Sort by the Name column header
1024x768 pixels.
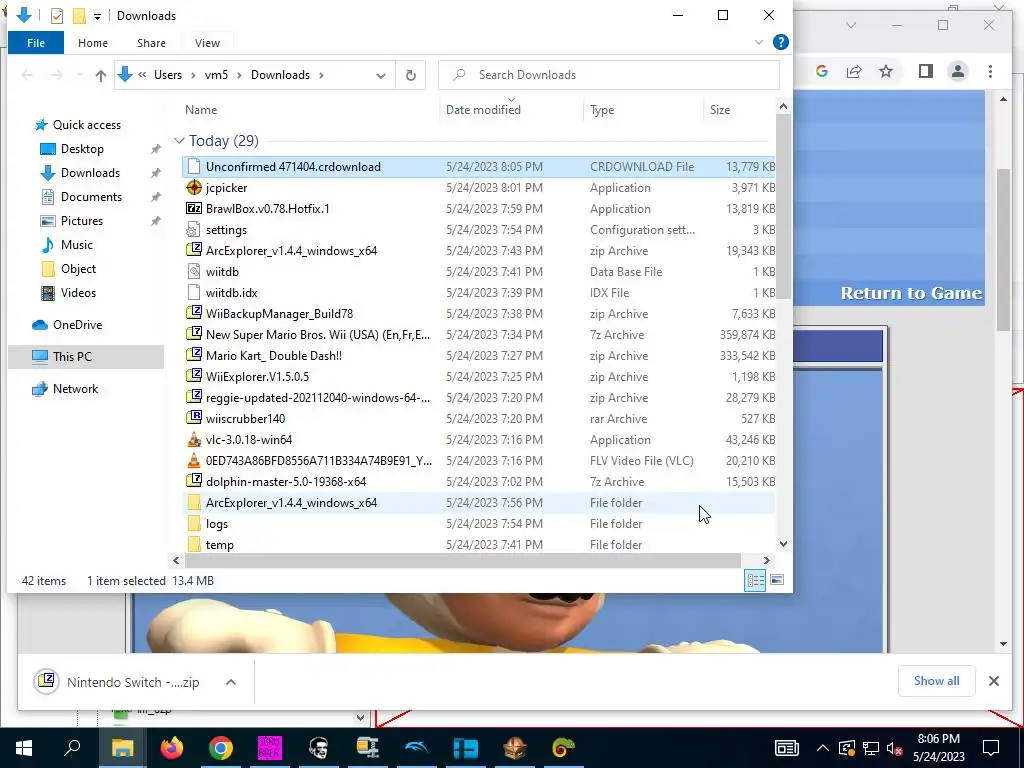[201, 110]
